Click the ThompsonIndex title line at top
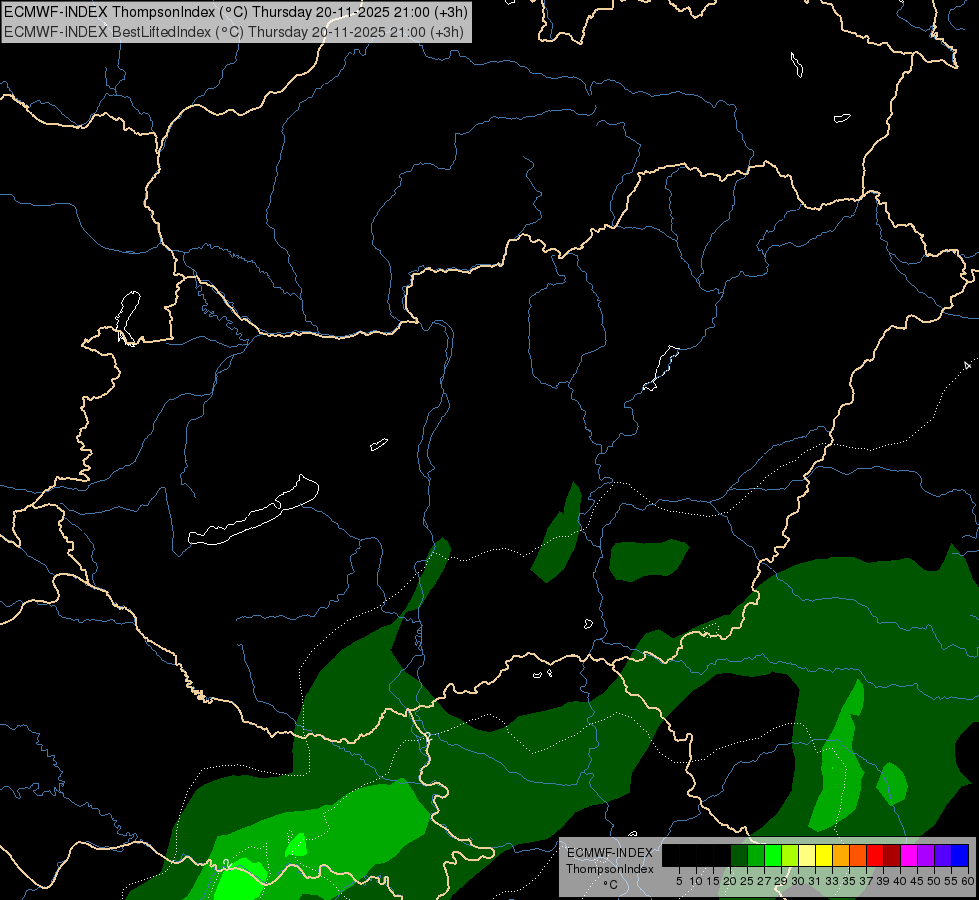The height and width of the screenshot is (900, 979). [x=236, y=12]
